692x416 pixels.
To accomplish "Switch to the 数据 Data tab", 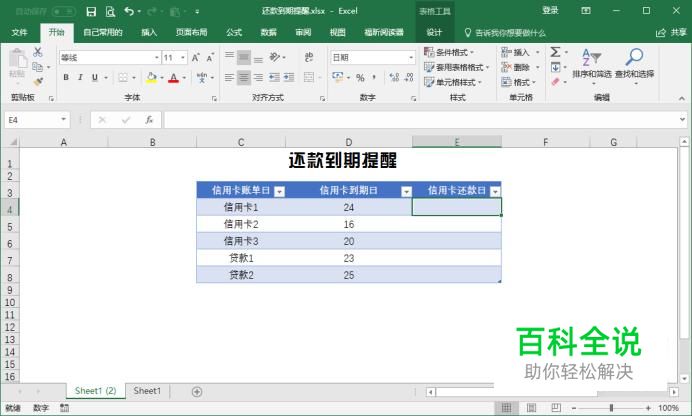I will coord(268,32).
